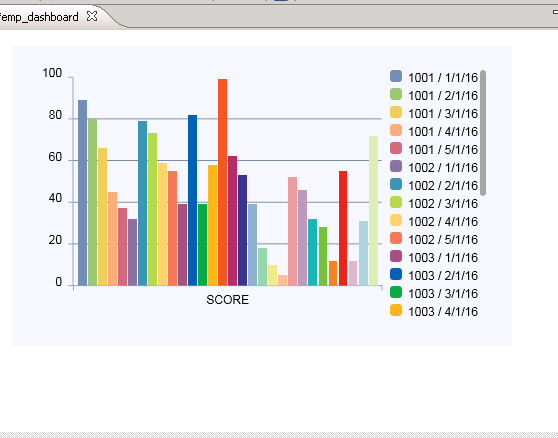Click the 1002 / 4/1/16 legend swatch
Screen dimensions: 558x438
[396, 220]
